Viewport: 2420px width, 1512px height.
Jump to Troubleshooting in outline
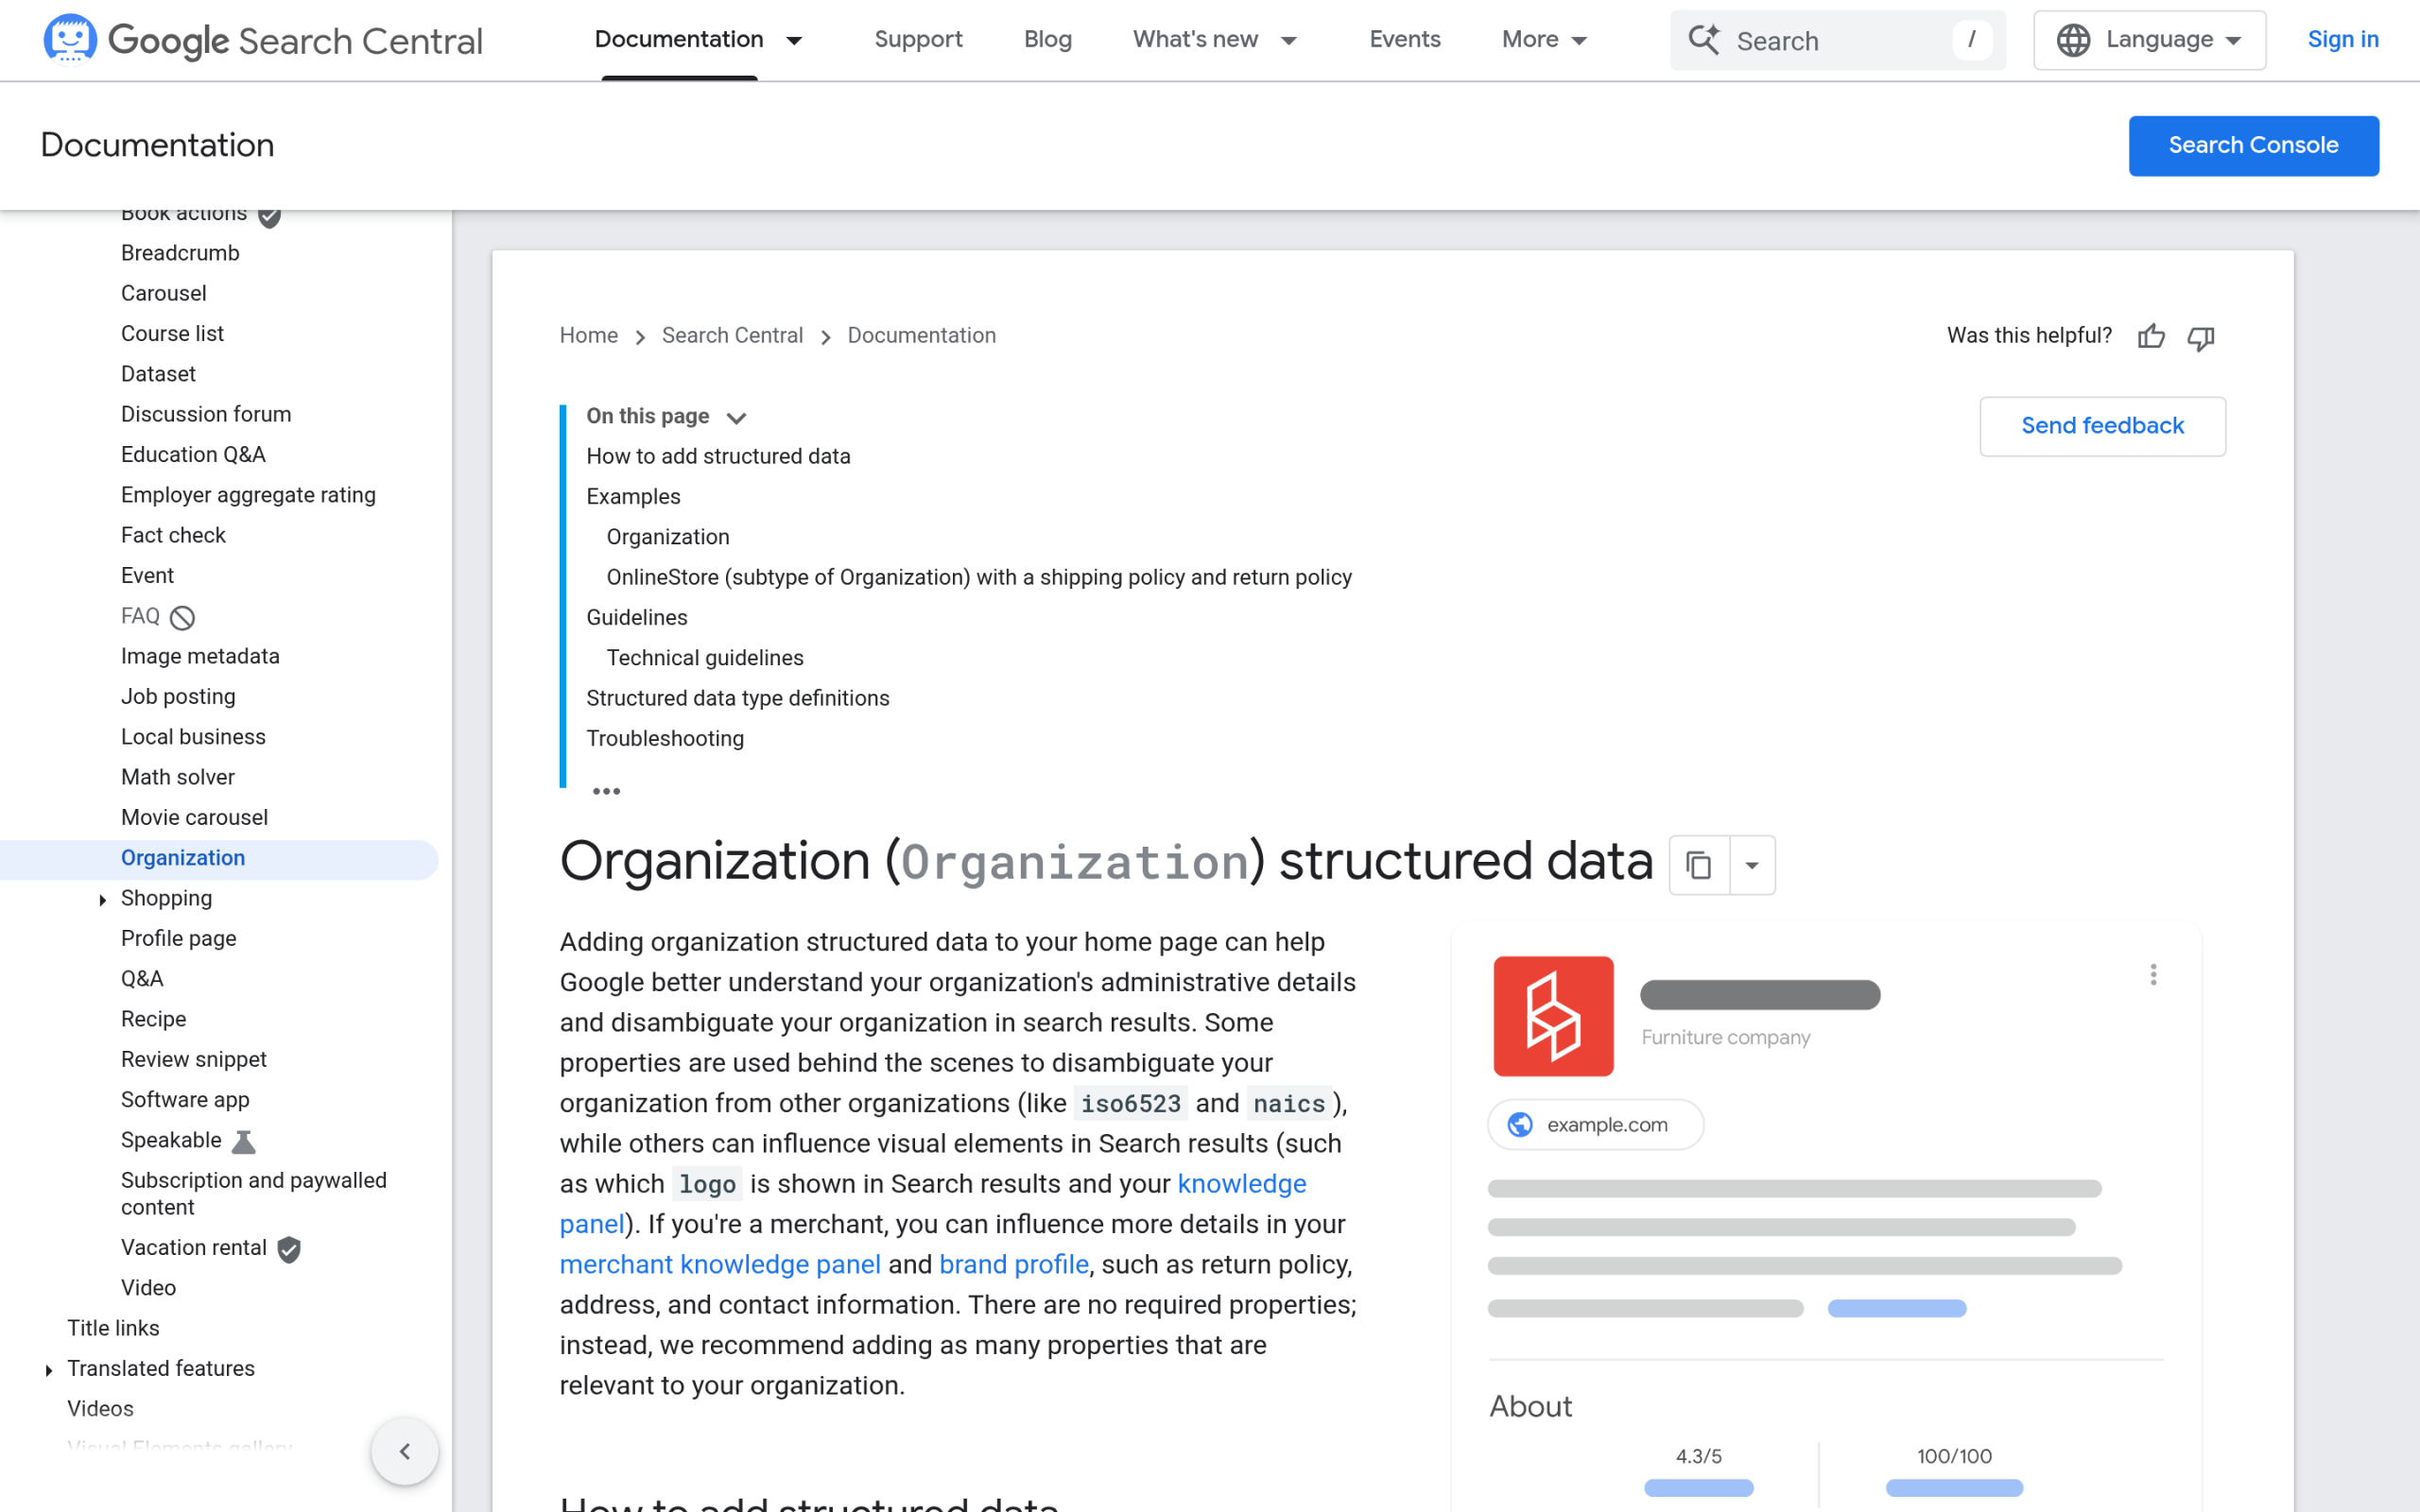coord(665,739)
